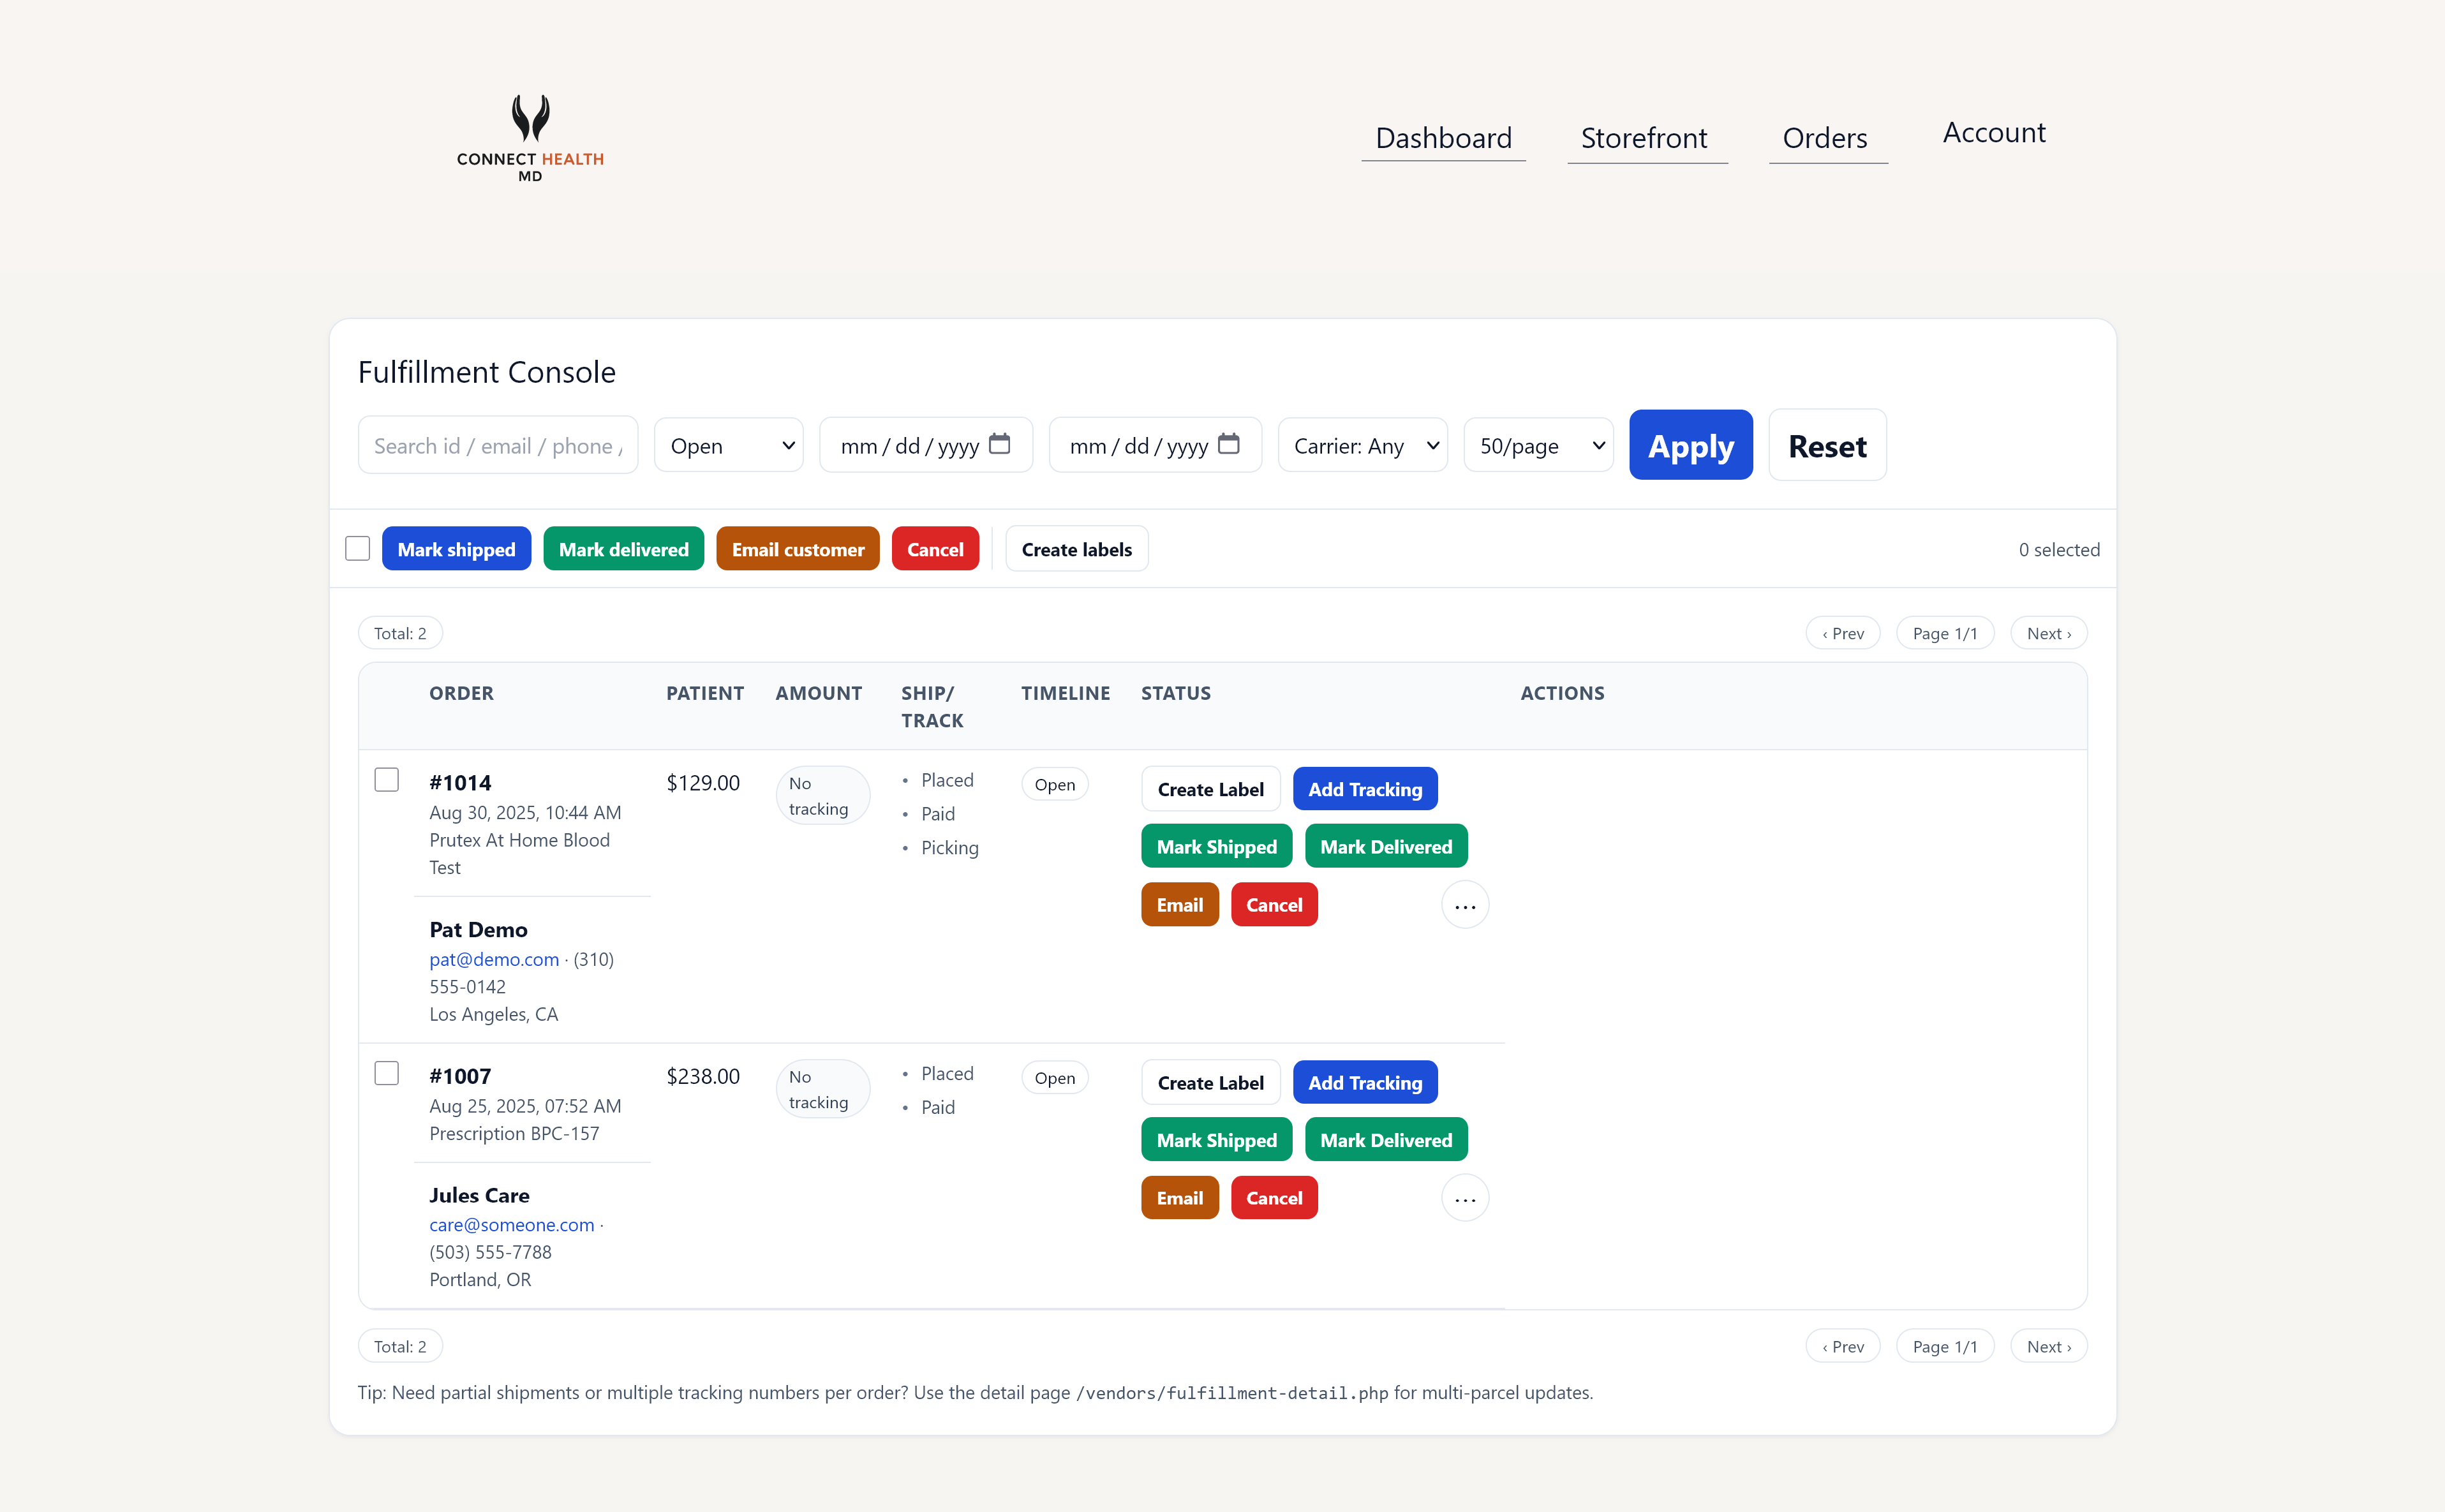2445x1512 pixels.
Task: Open more actions menu for order #1007
Action: (x=1464, y=1197)
